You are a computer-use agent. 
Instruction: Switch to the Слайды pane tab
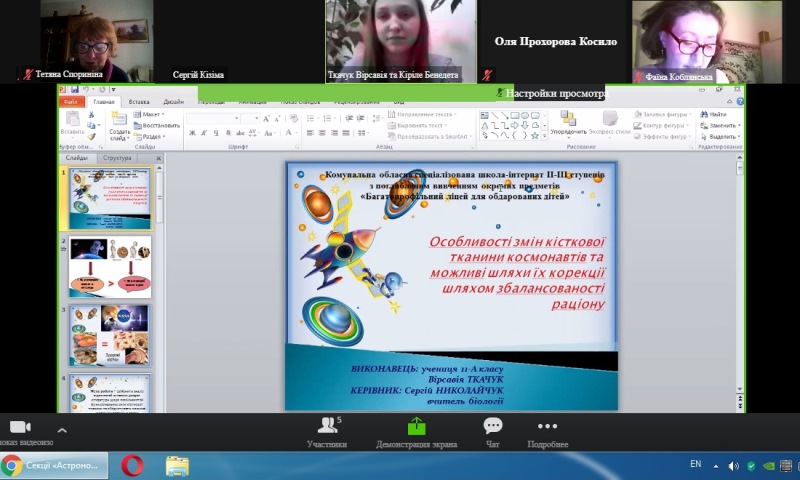[77, 158]
